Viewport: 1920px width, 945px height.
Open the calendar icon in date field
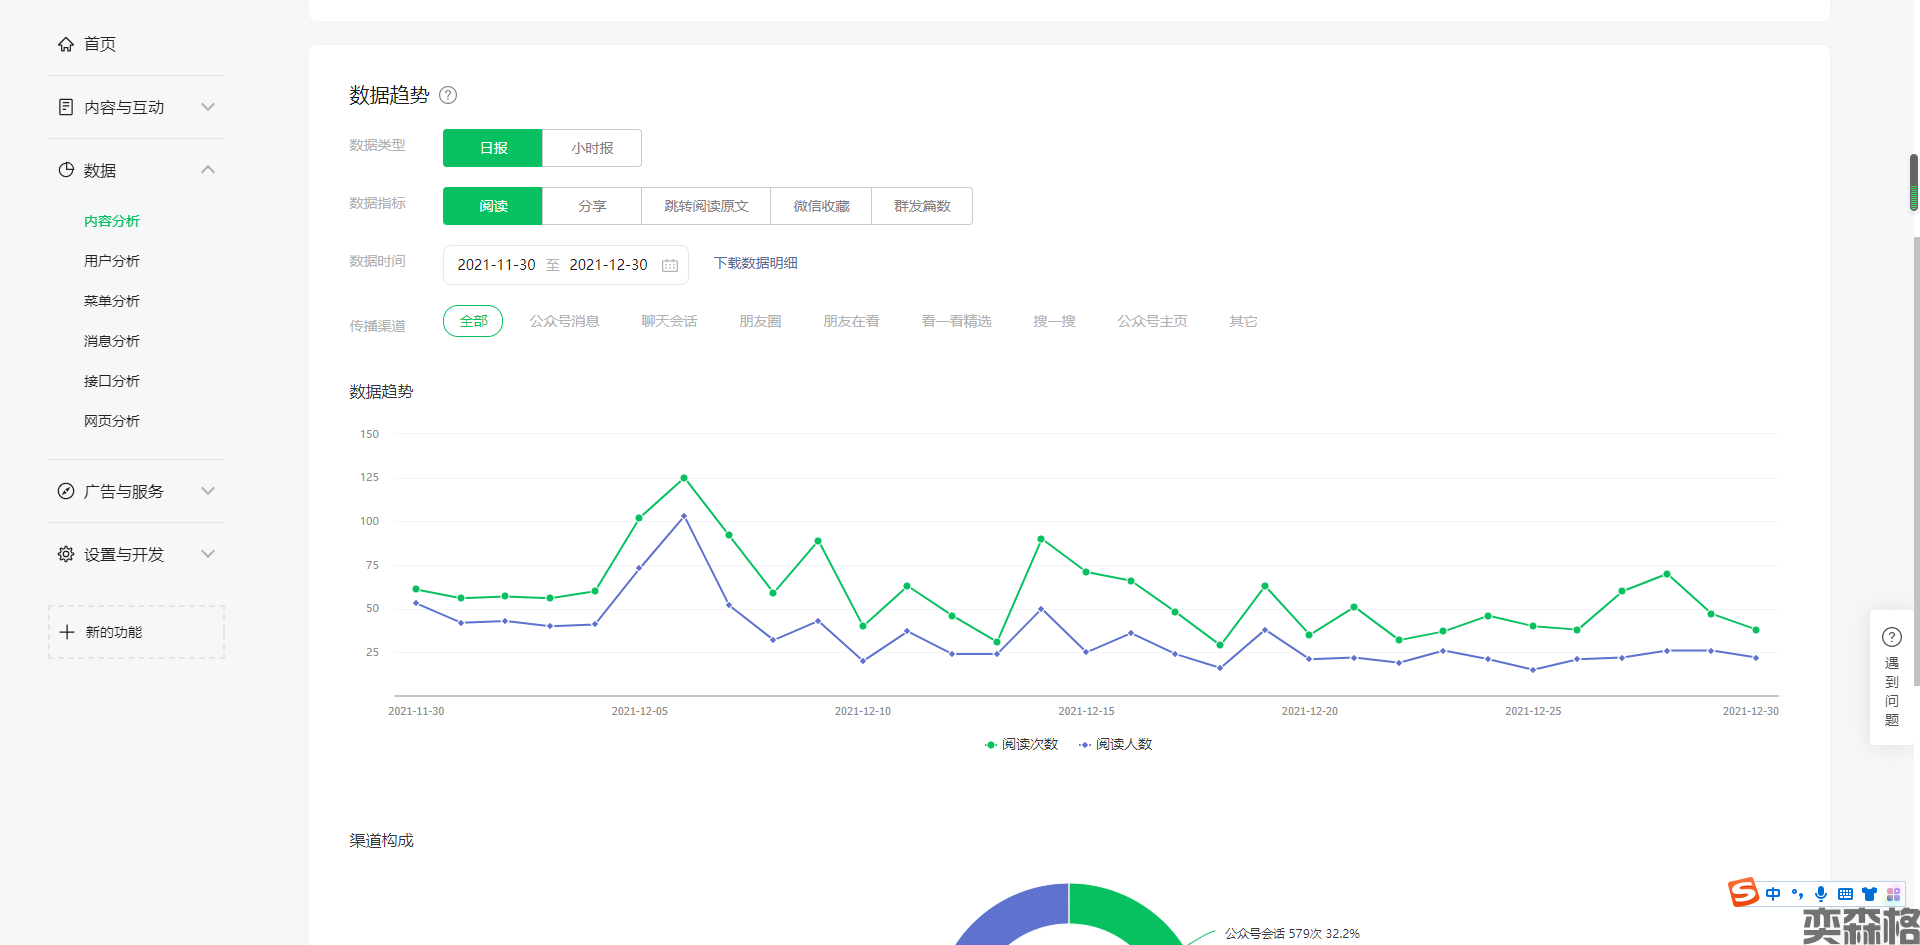click(x=670, y=265)
